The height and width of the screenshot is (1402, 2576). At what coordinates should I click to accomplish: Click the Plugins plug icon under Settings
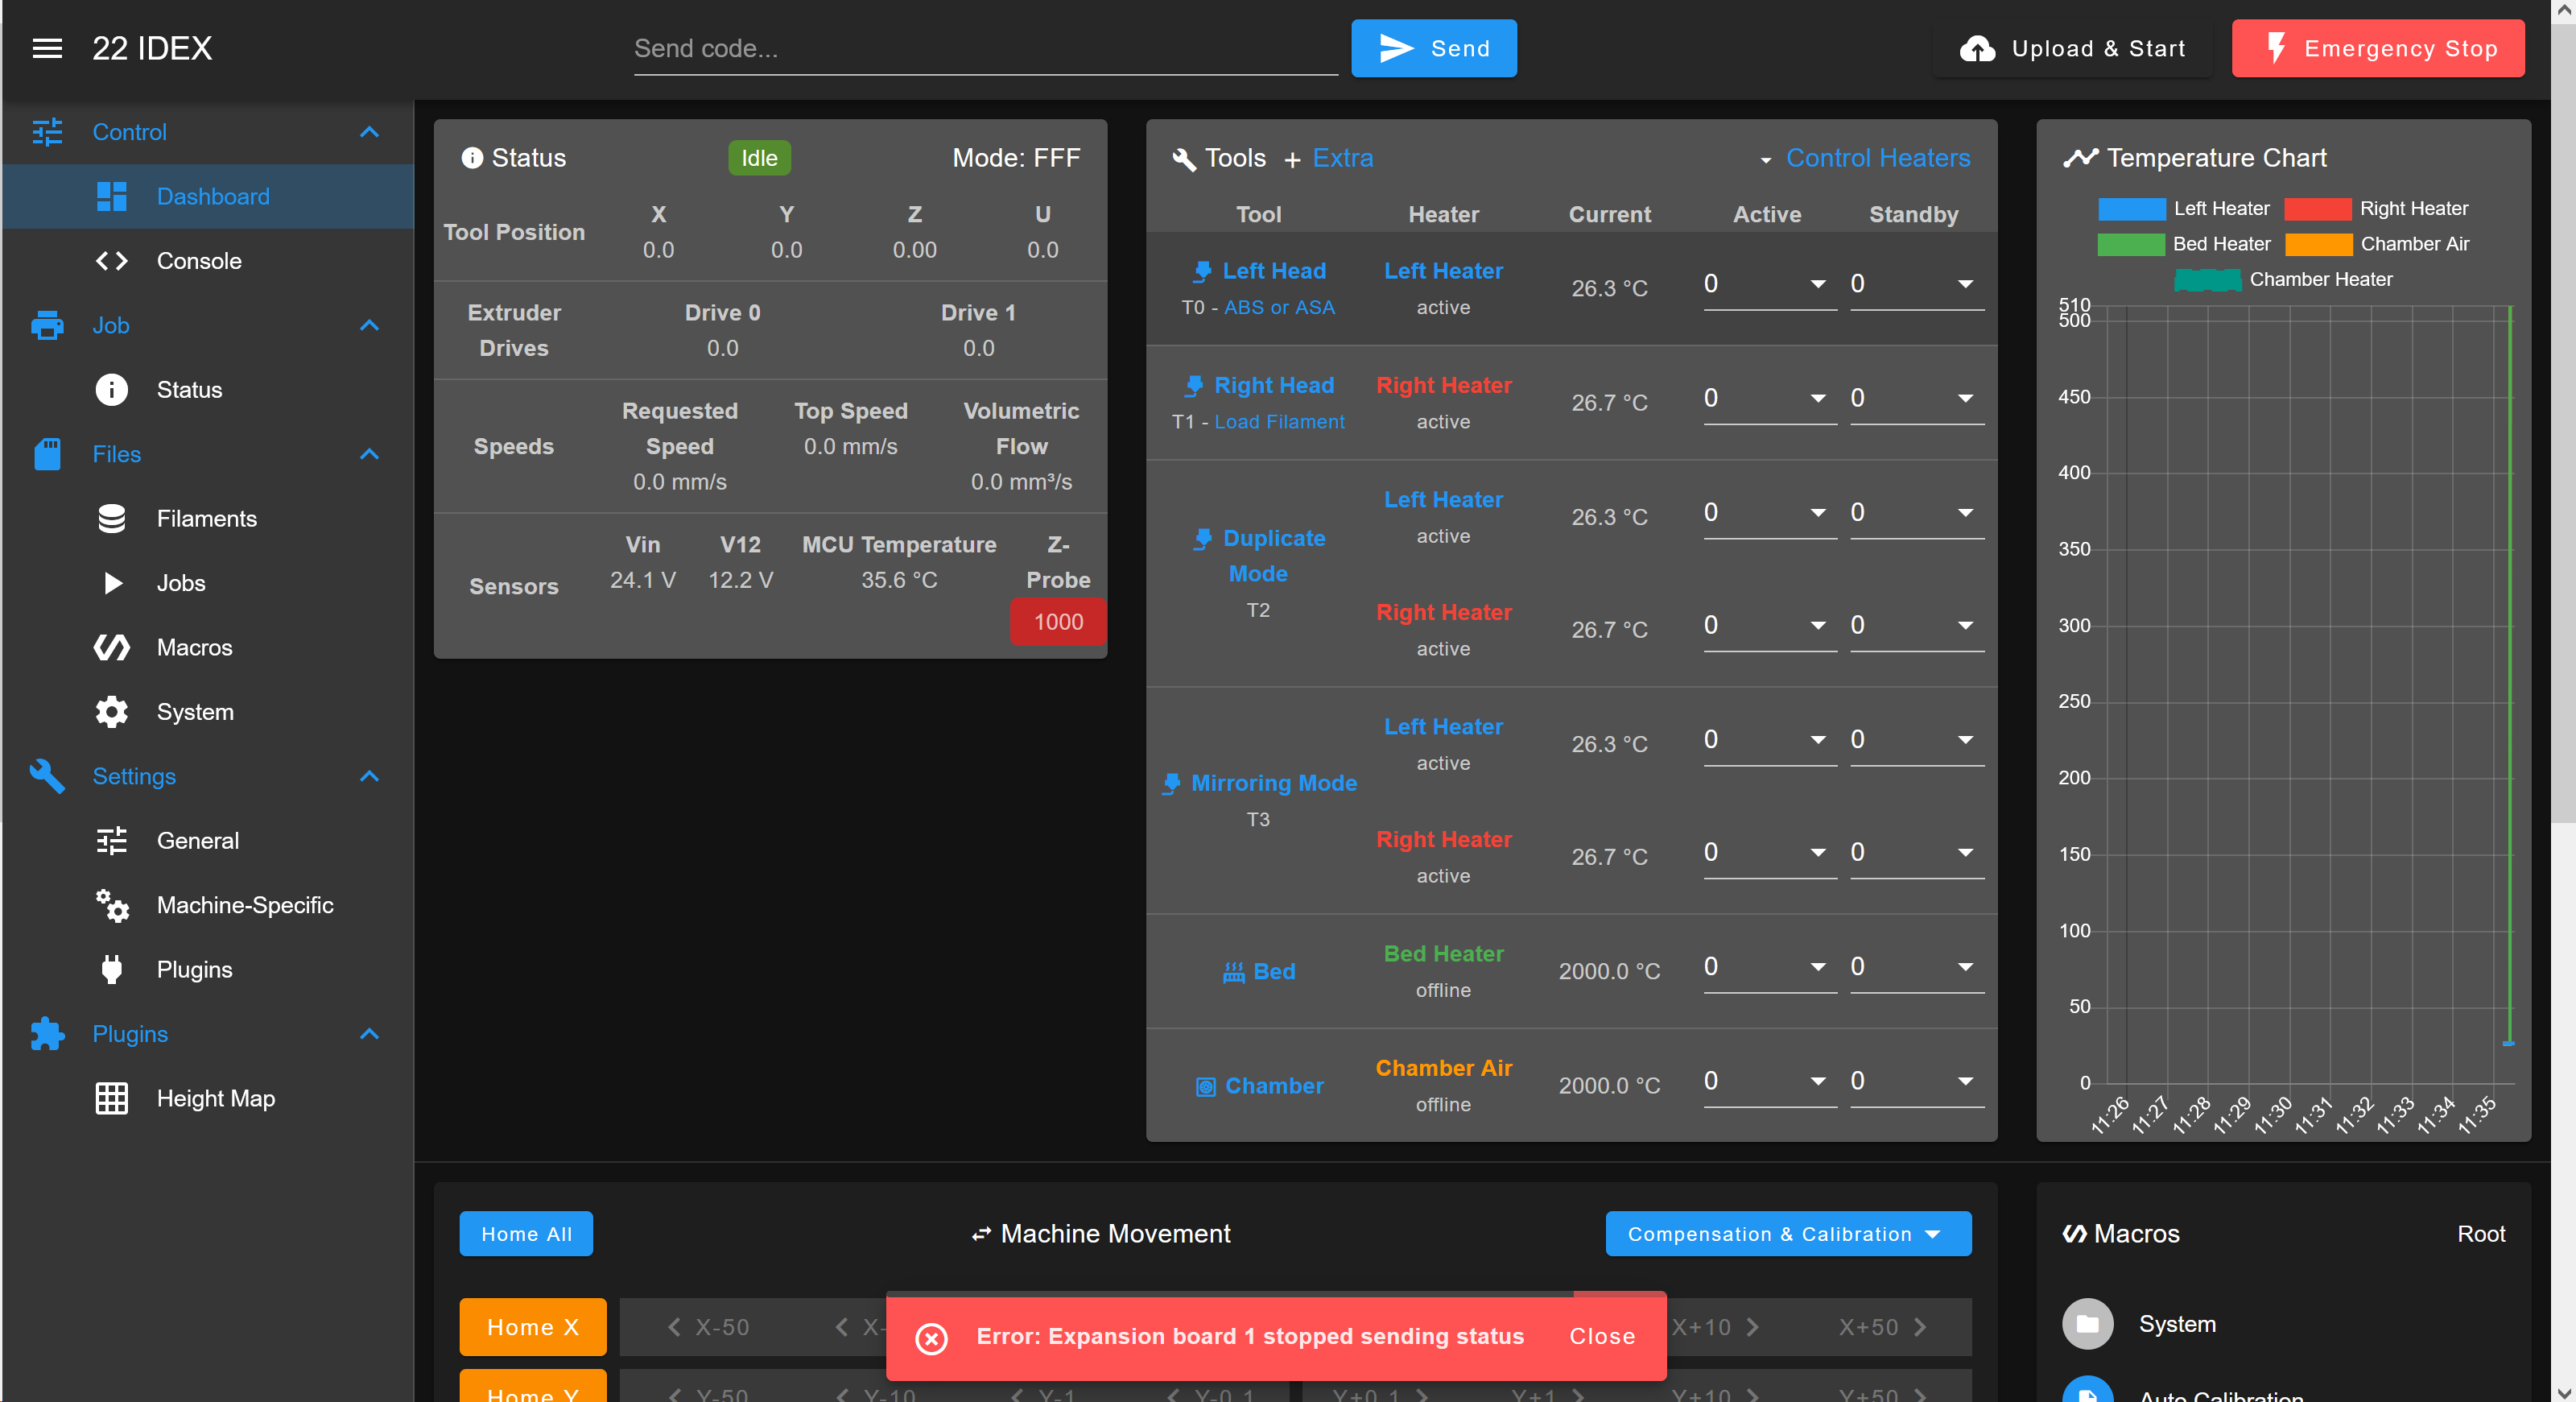point(112,969)
